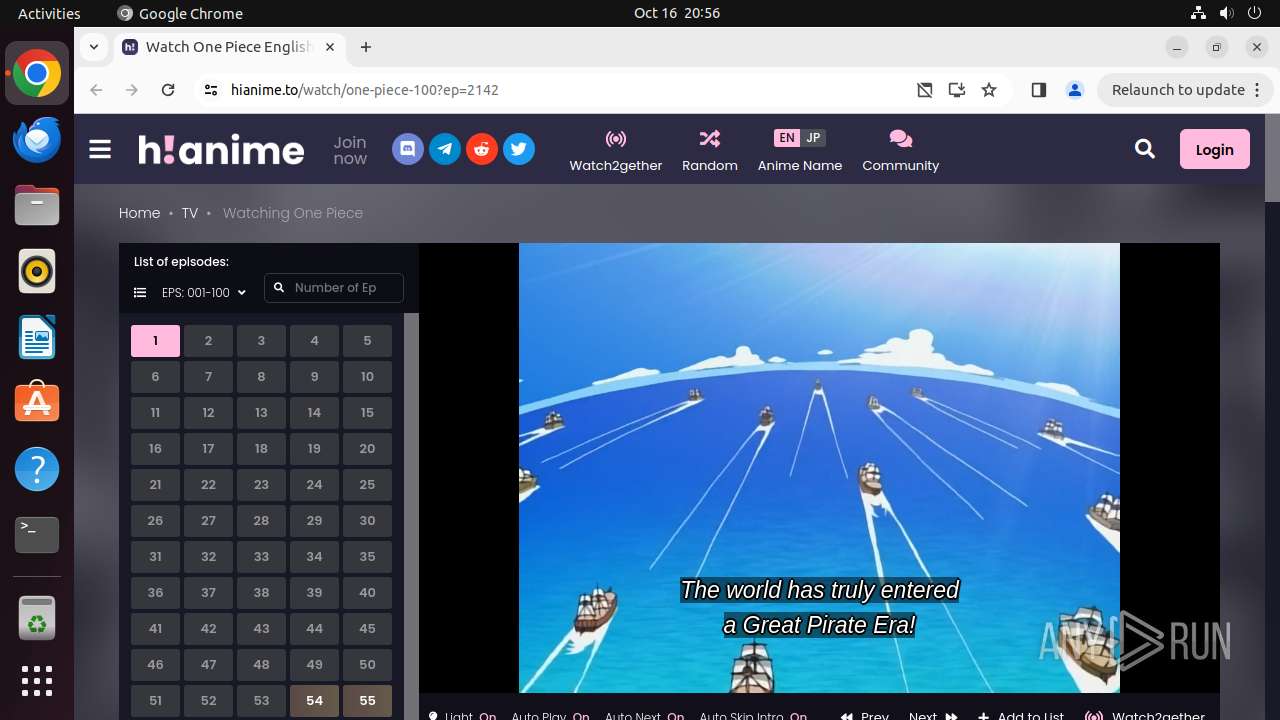The height and width of the screenshot is (720, 1280).
Task: Pick a Random anime
Action: click(710, 151)
